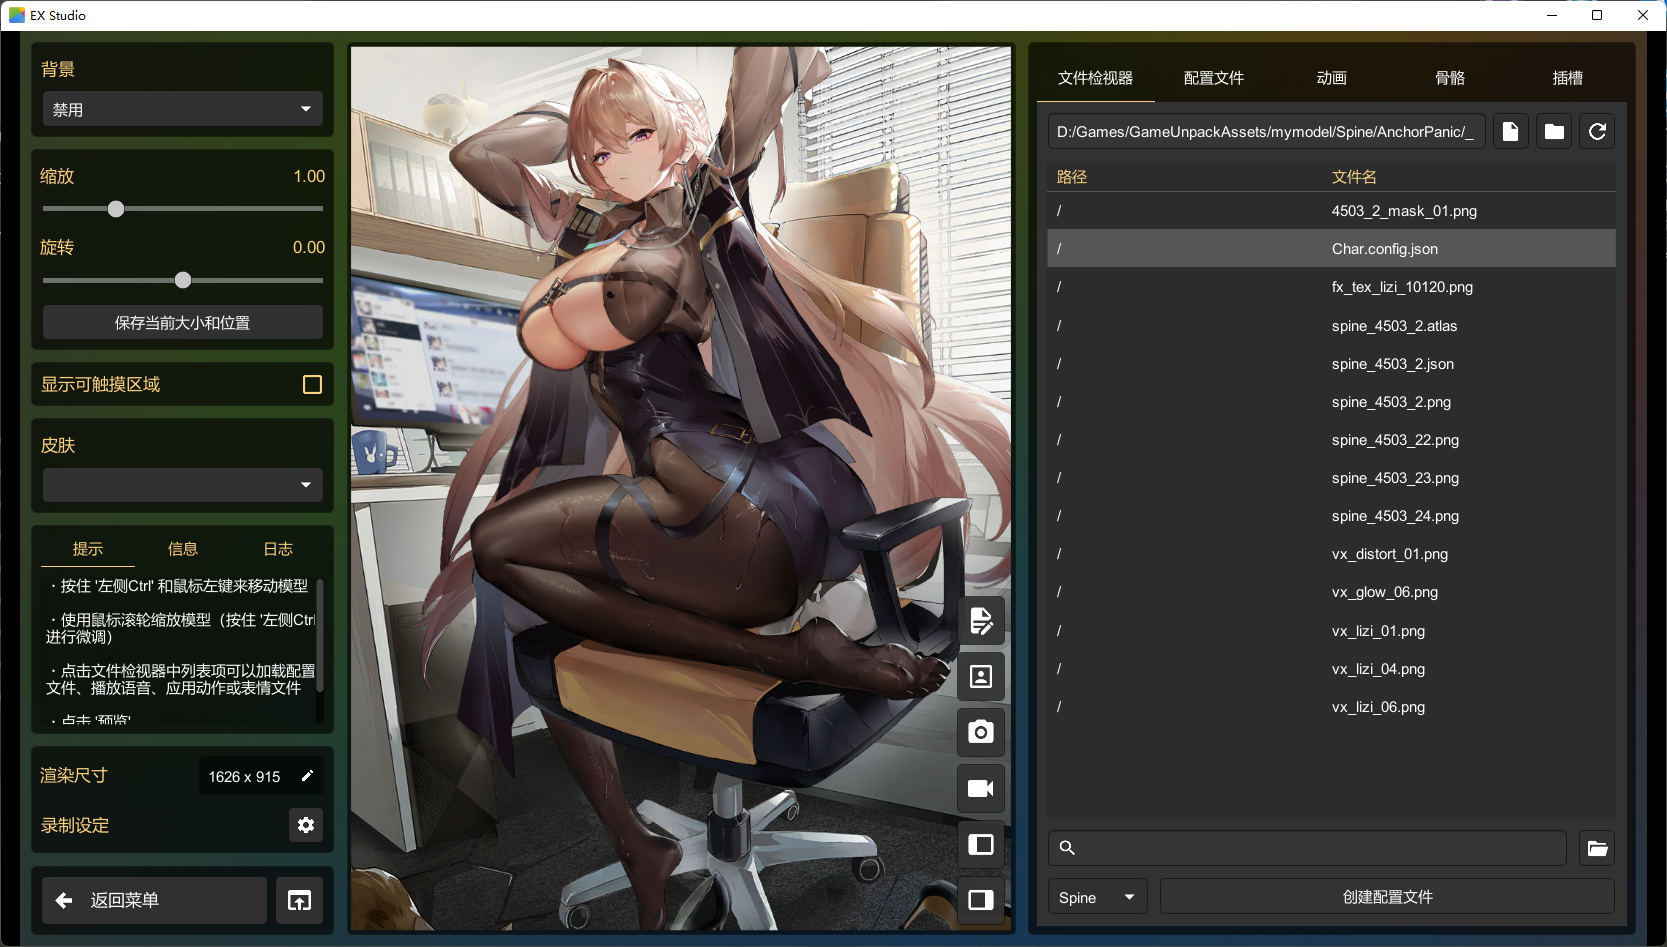Viewport: 1667px width, 947px height.
Task: Click the pop-out window icon
Action: pos(299,901)
